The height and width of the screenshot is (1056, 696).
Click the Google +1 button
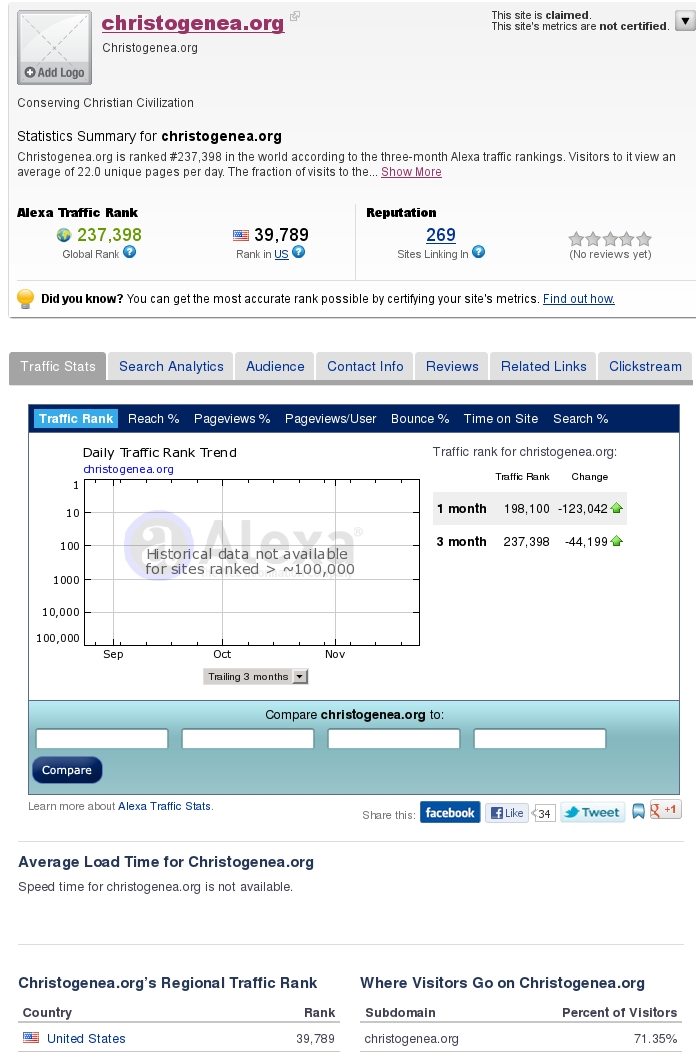point(665,810)
